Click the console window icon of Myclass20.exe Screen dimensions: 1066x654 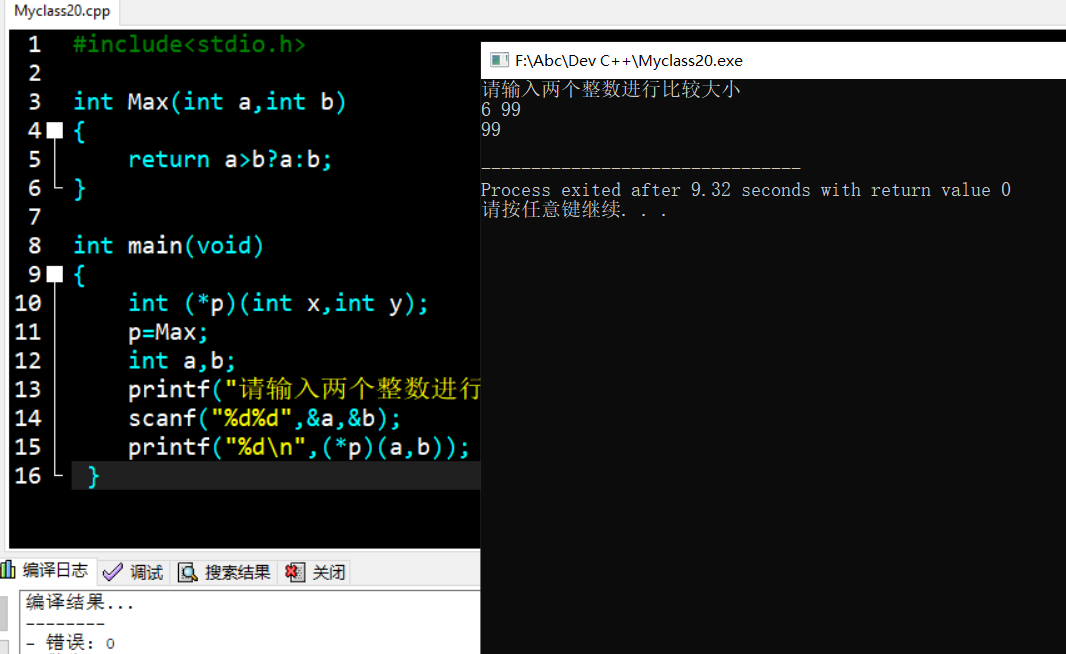click(499, 61)
